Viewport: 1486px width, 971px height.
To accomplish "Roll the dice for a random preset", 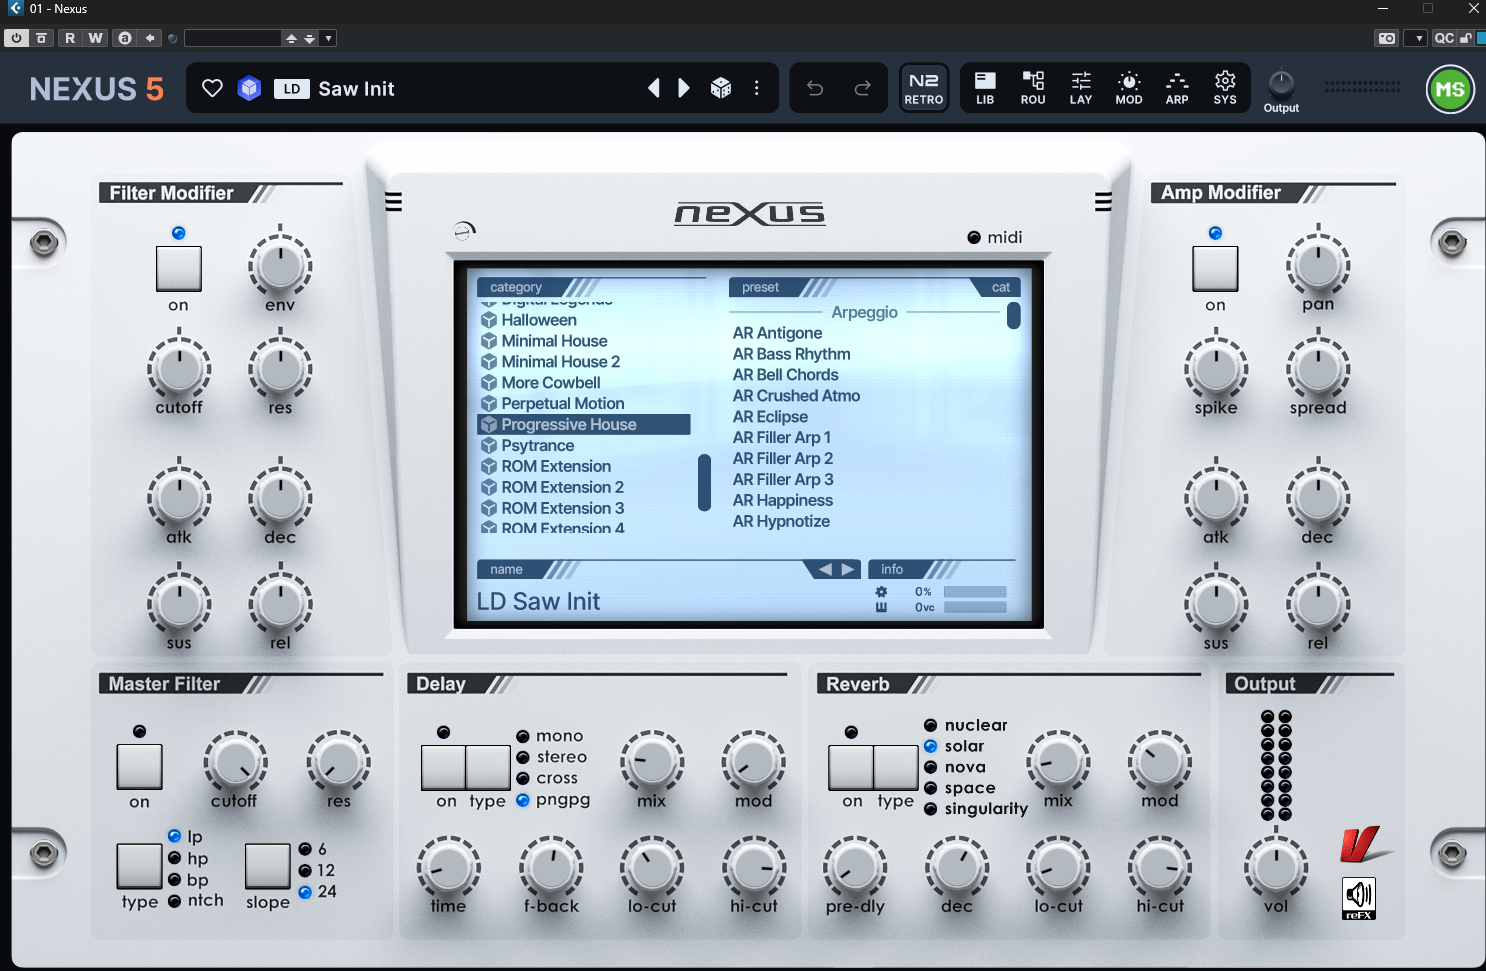I will pyautogui.click(x=722, y=88).
